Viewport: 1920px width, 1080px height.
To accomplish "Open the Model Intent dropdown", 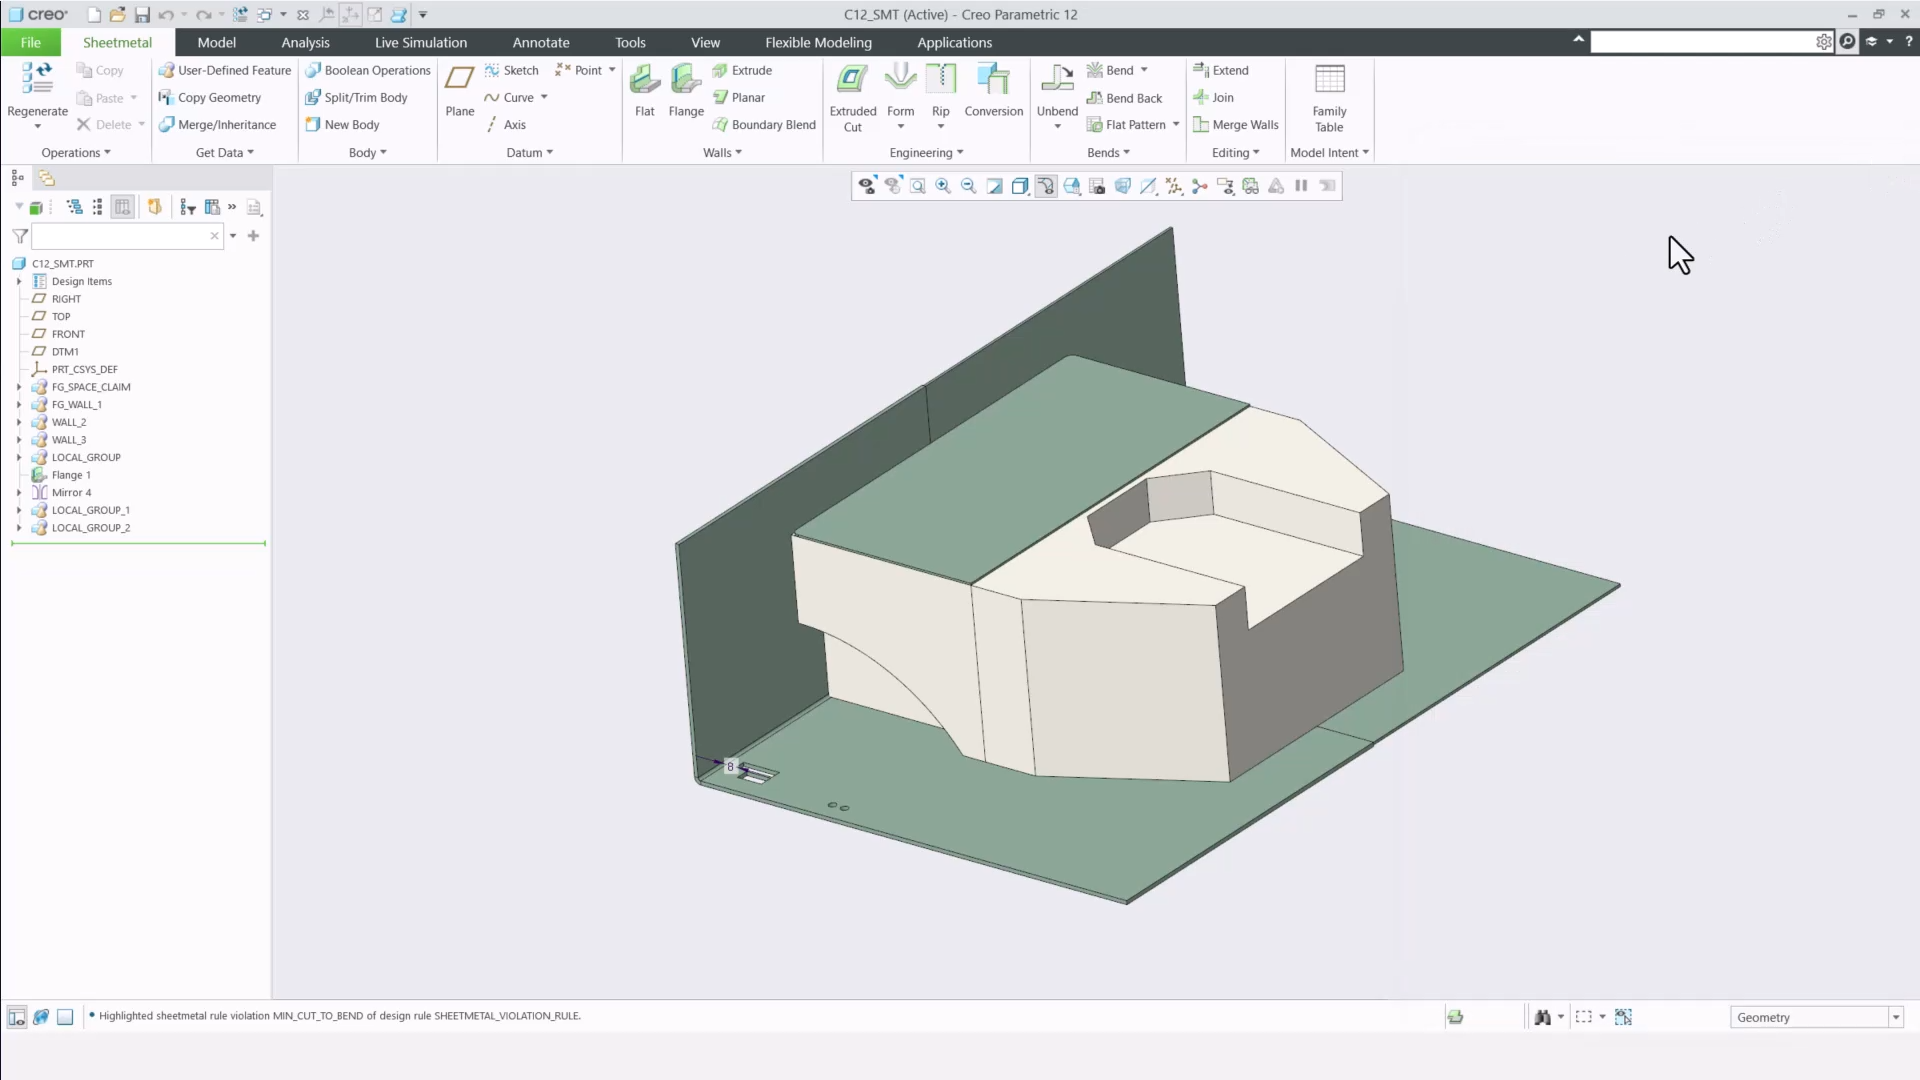I will (x=1329, y=153).
